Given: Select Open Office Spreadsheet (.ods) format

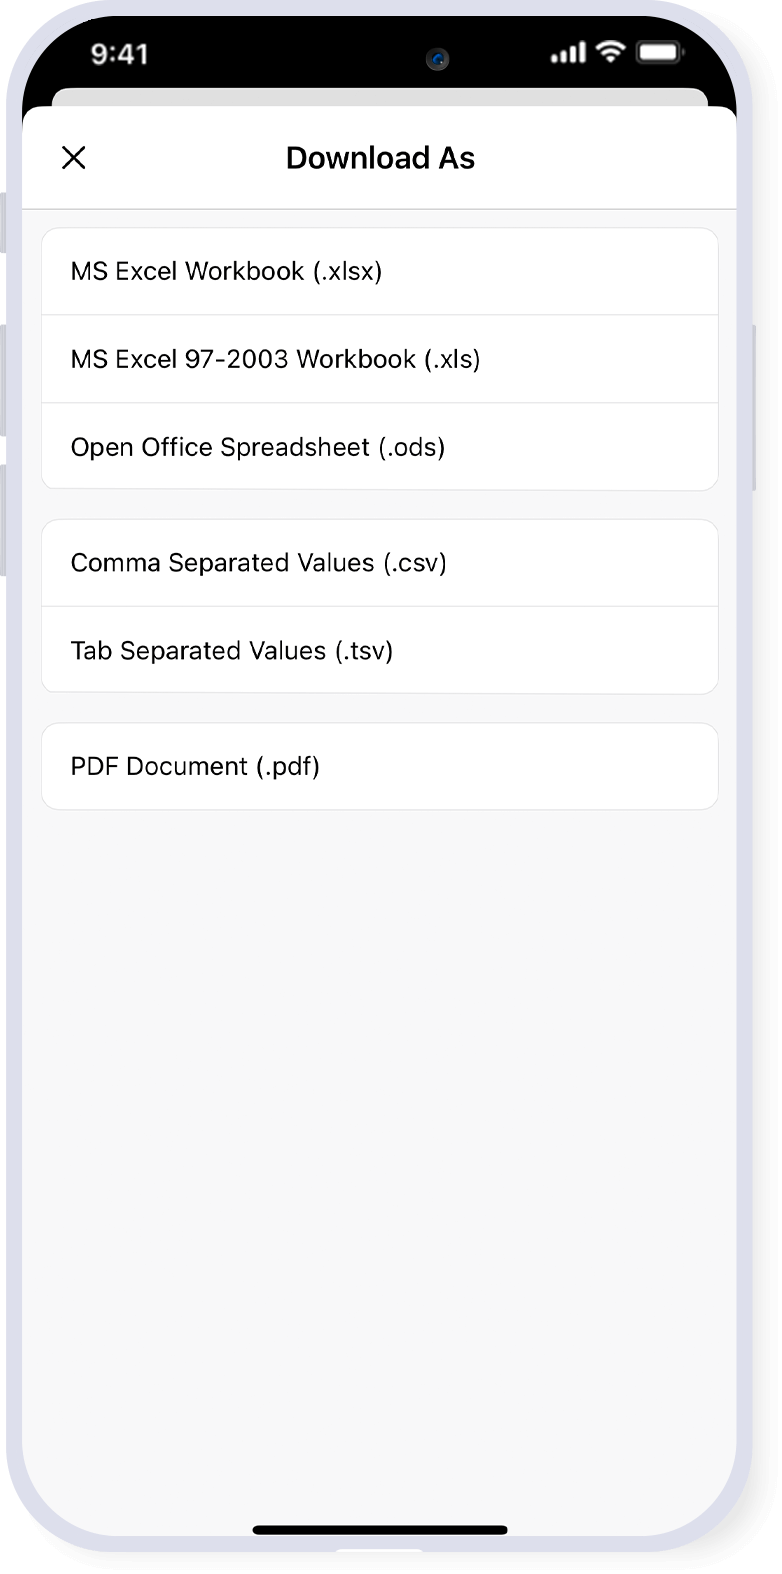Looking at the screenshot, I should tap(379, 447).
